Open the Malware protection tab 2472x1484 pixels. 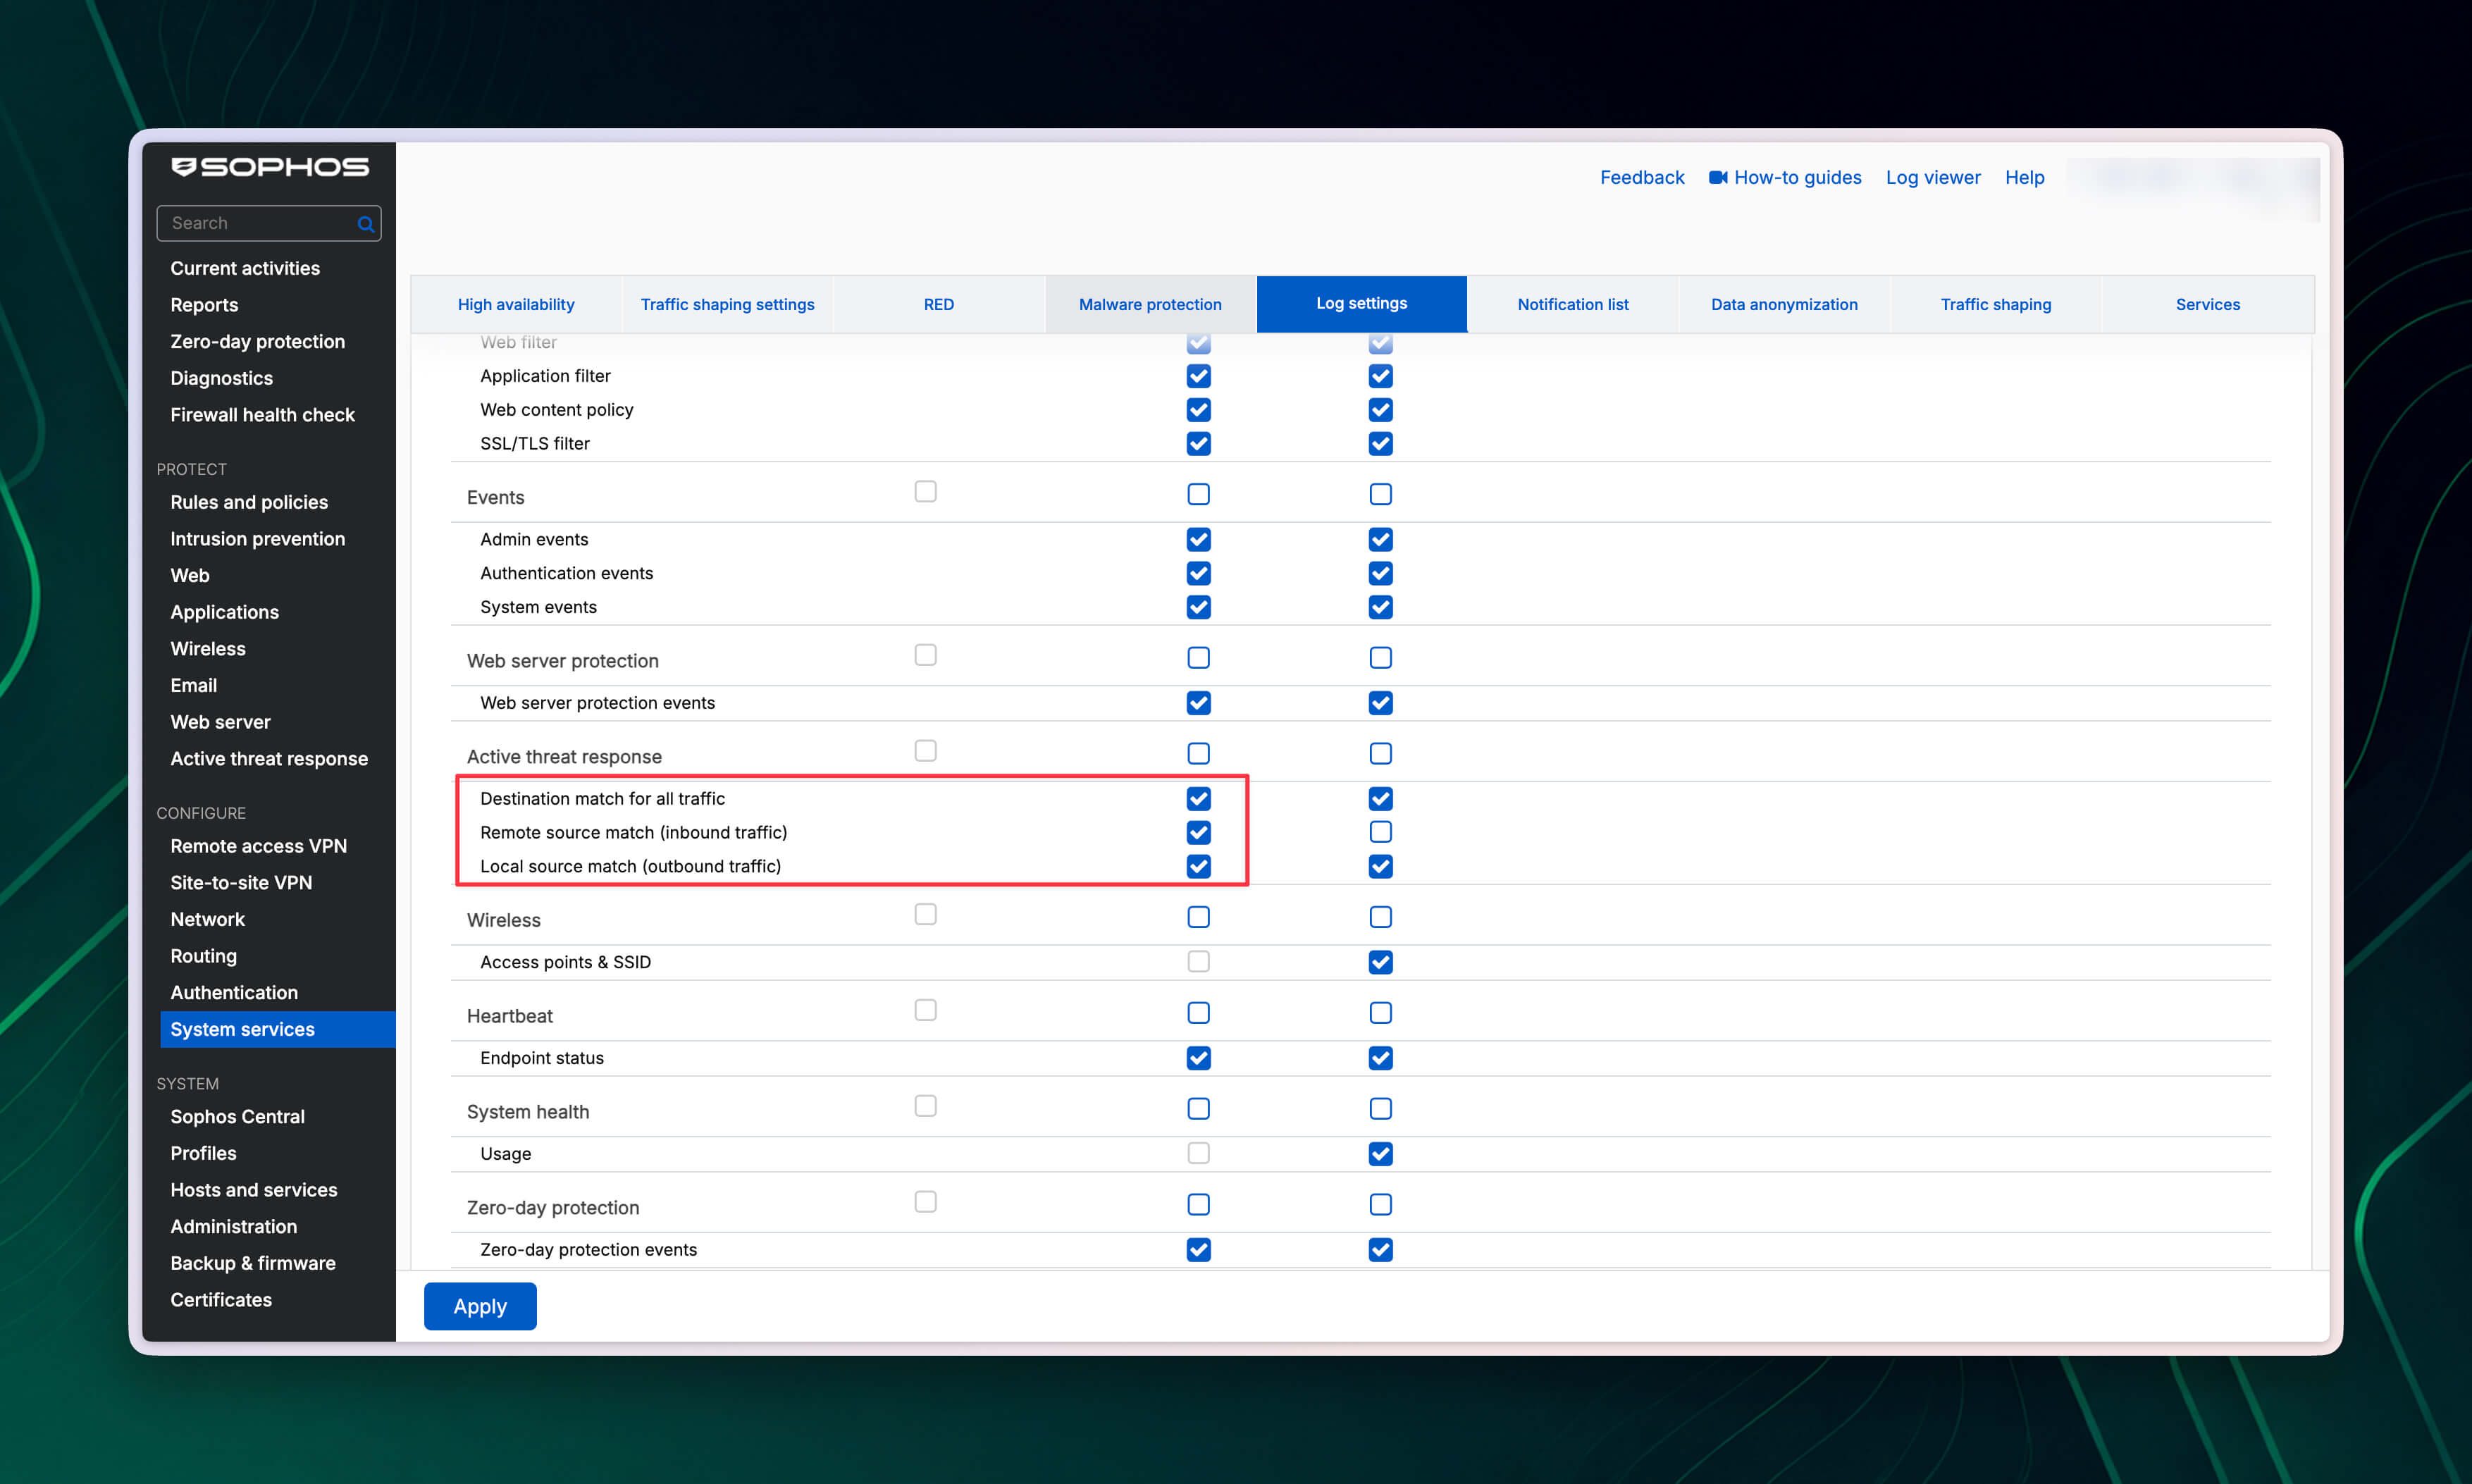pyautogui.click(x=1150, y=304)
